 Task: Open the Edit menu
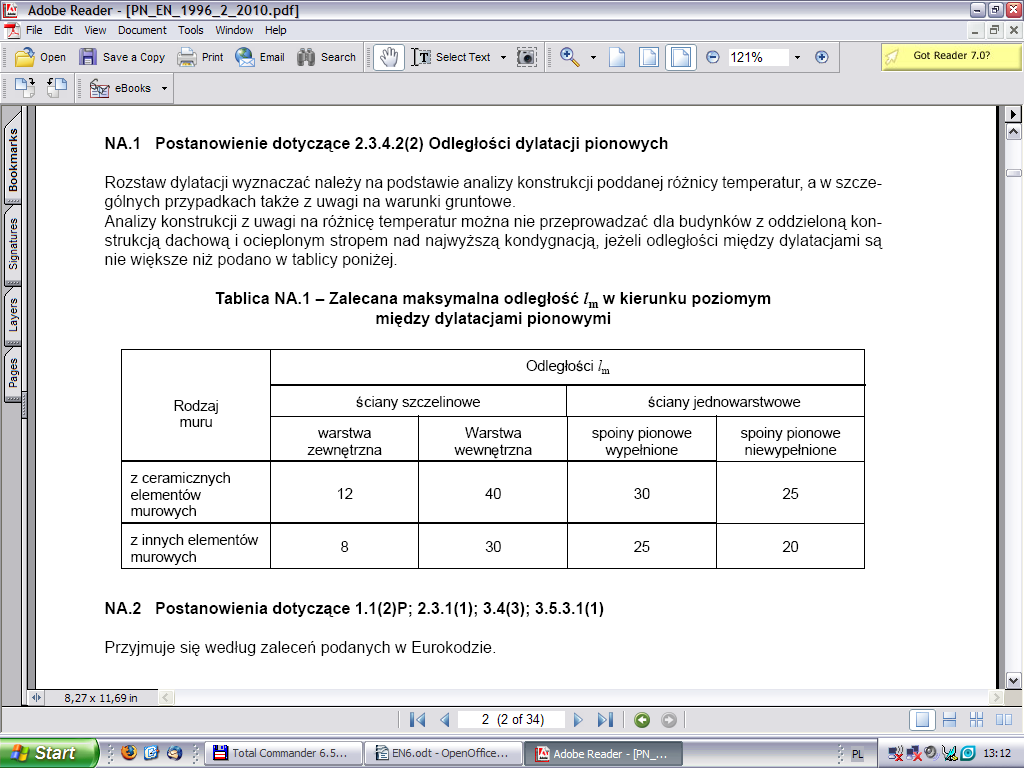coord(63,30)
